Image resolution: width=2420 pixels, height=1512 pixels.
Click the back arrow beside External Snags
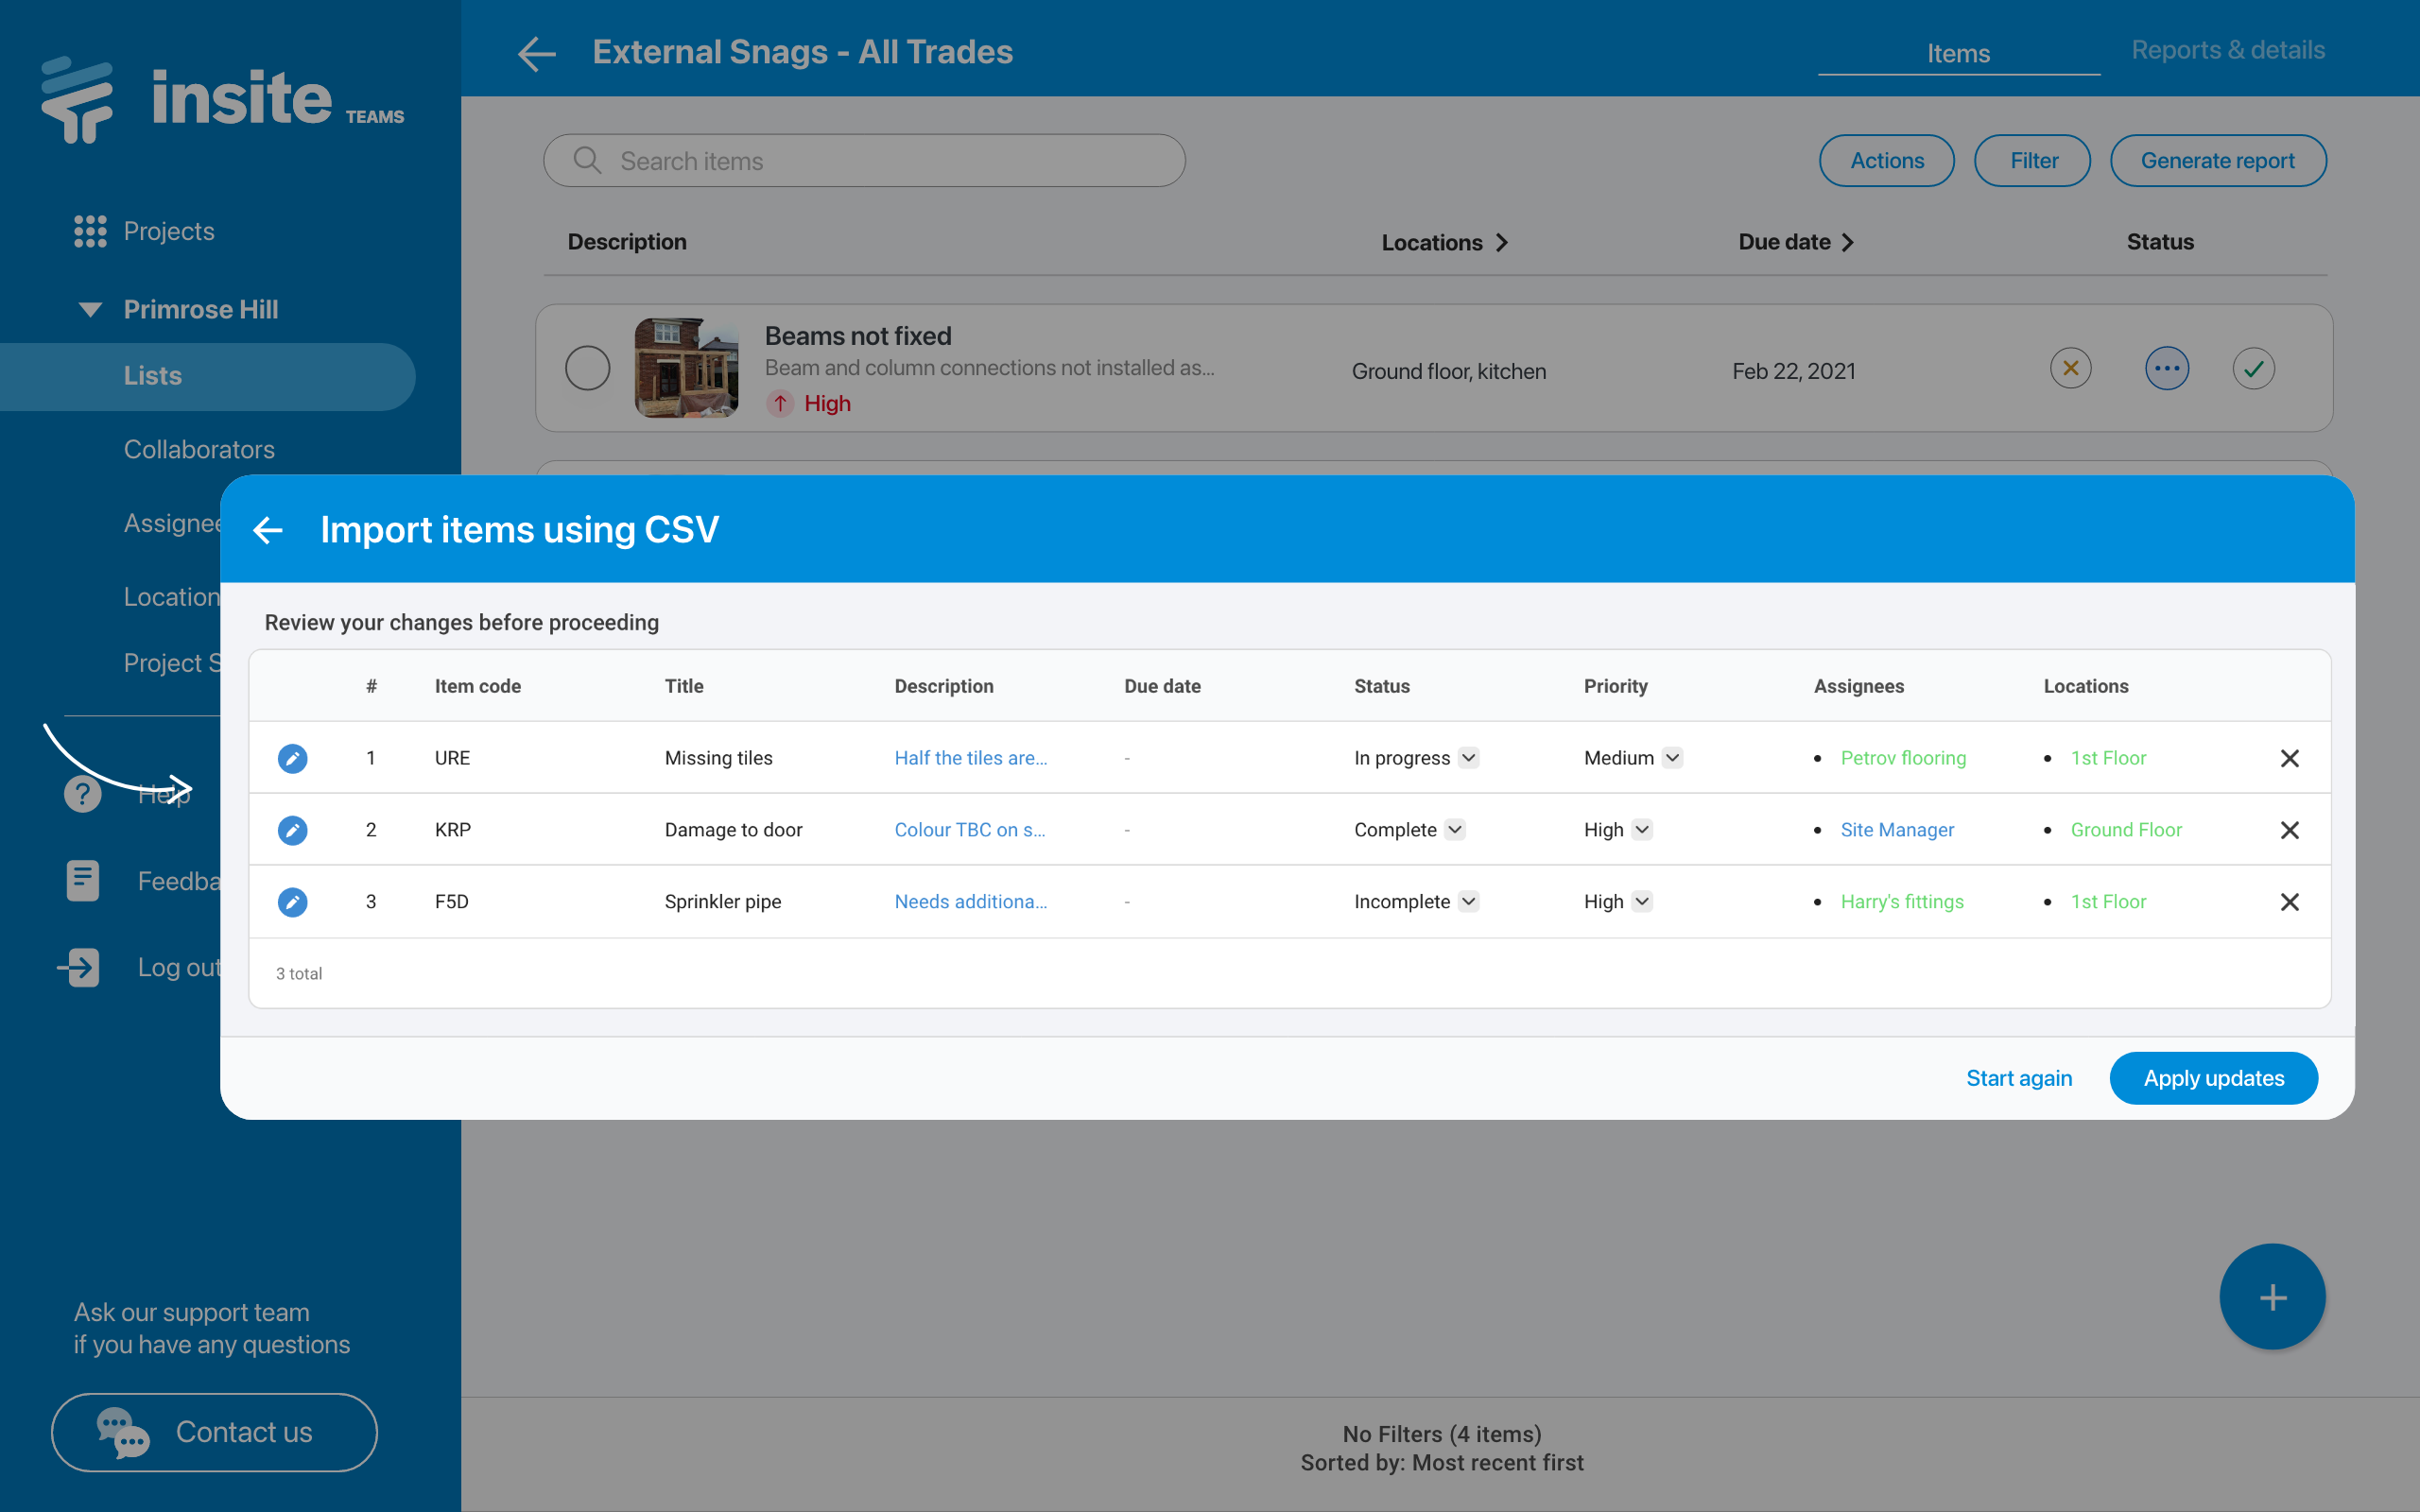coord(537,53)
